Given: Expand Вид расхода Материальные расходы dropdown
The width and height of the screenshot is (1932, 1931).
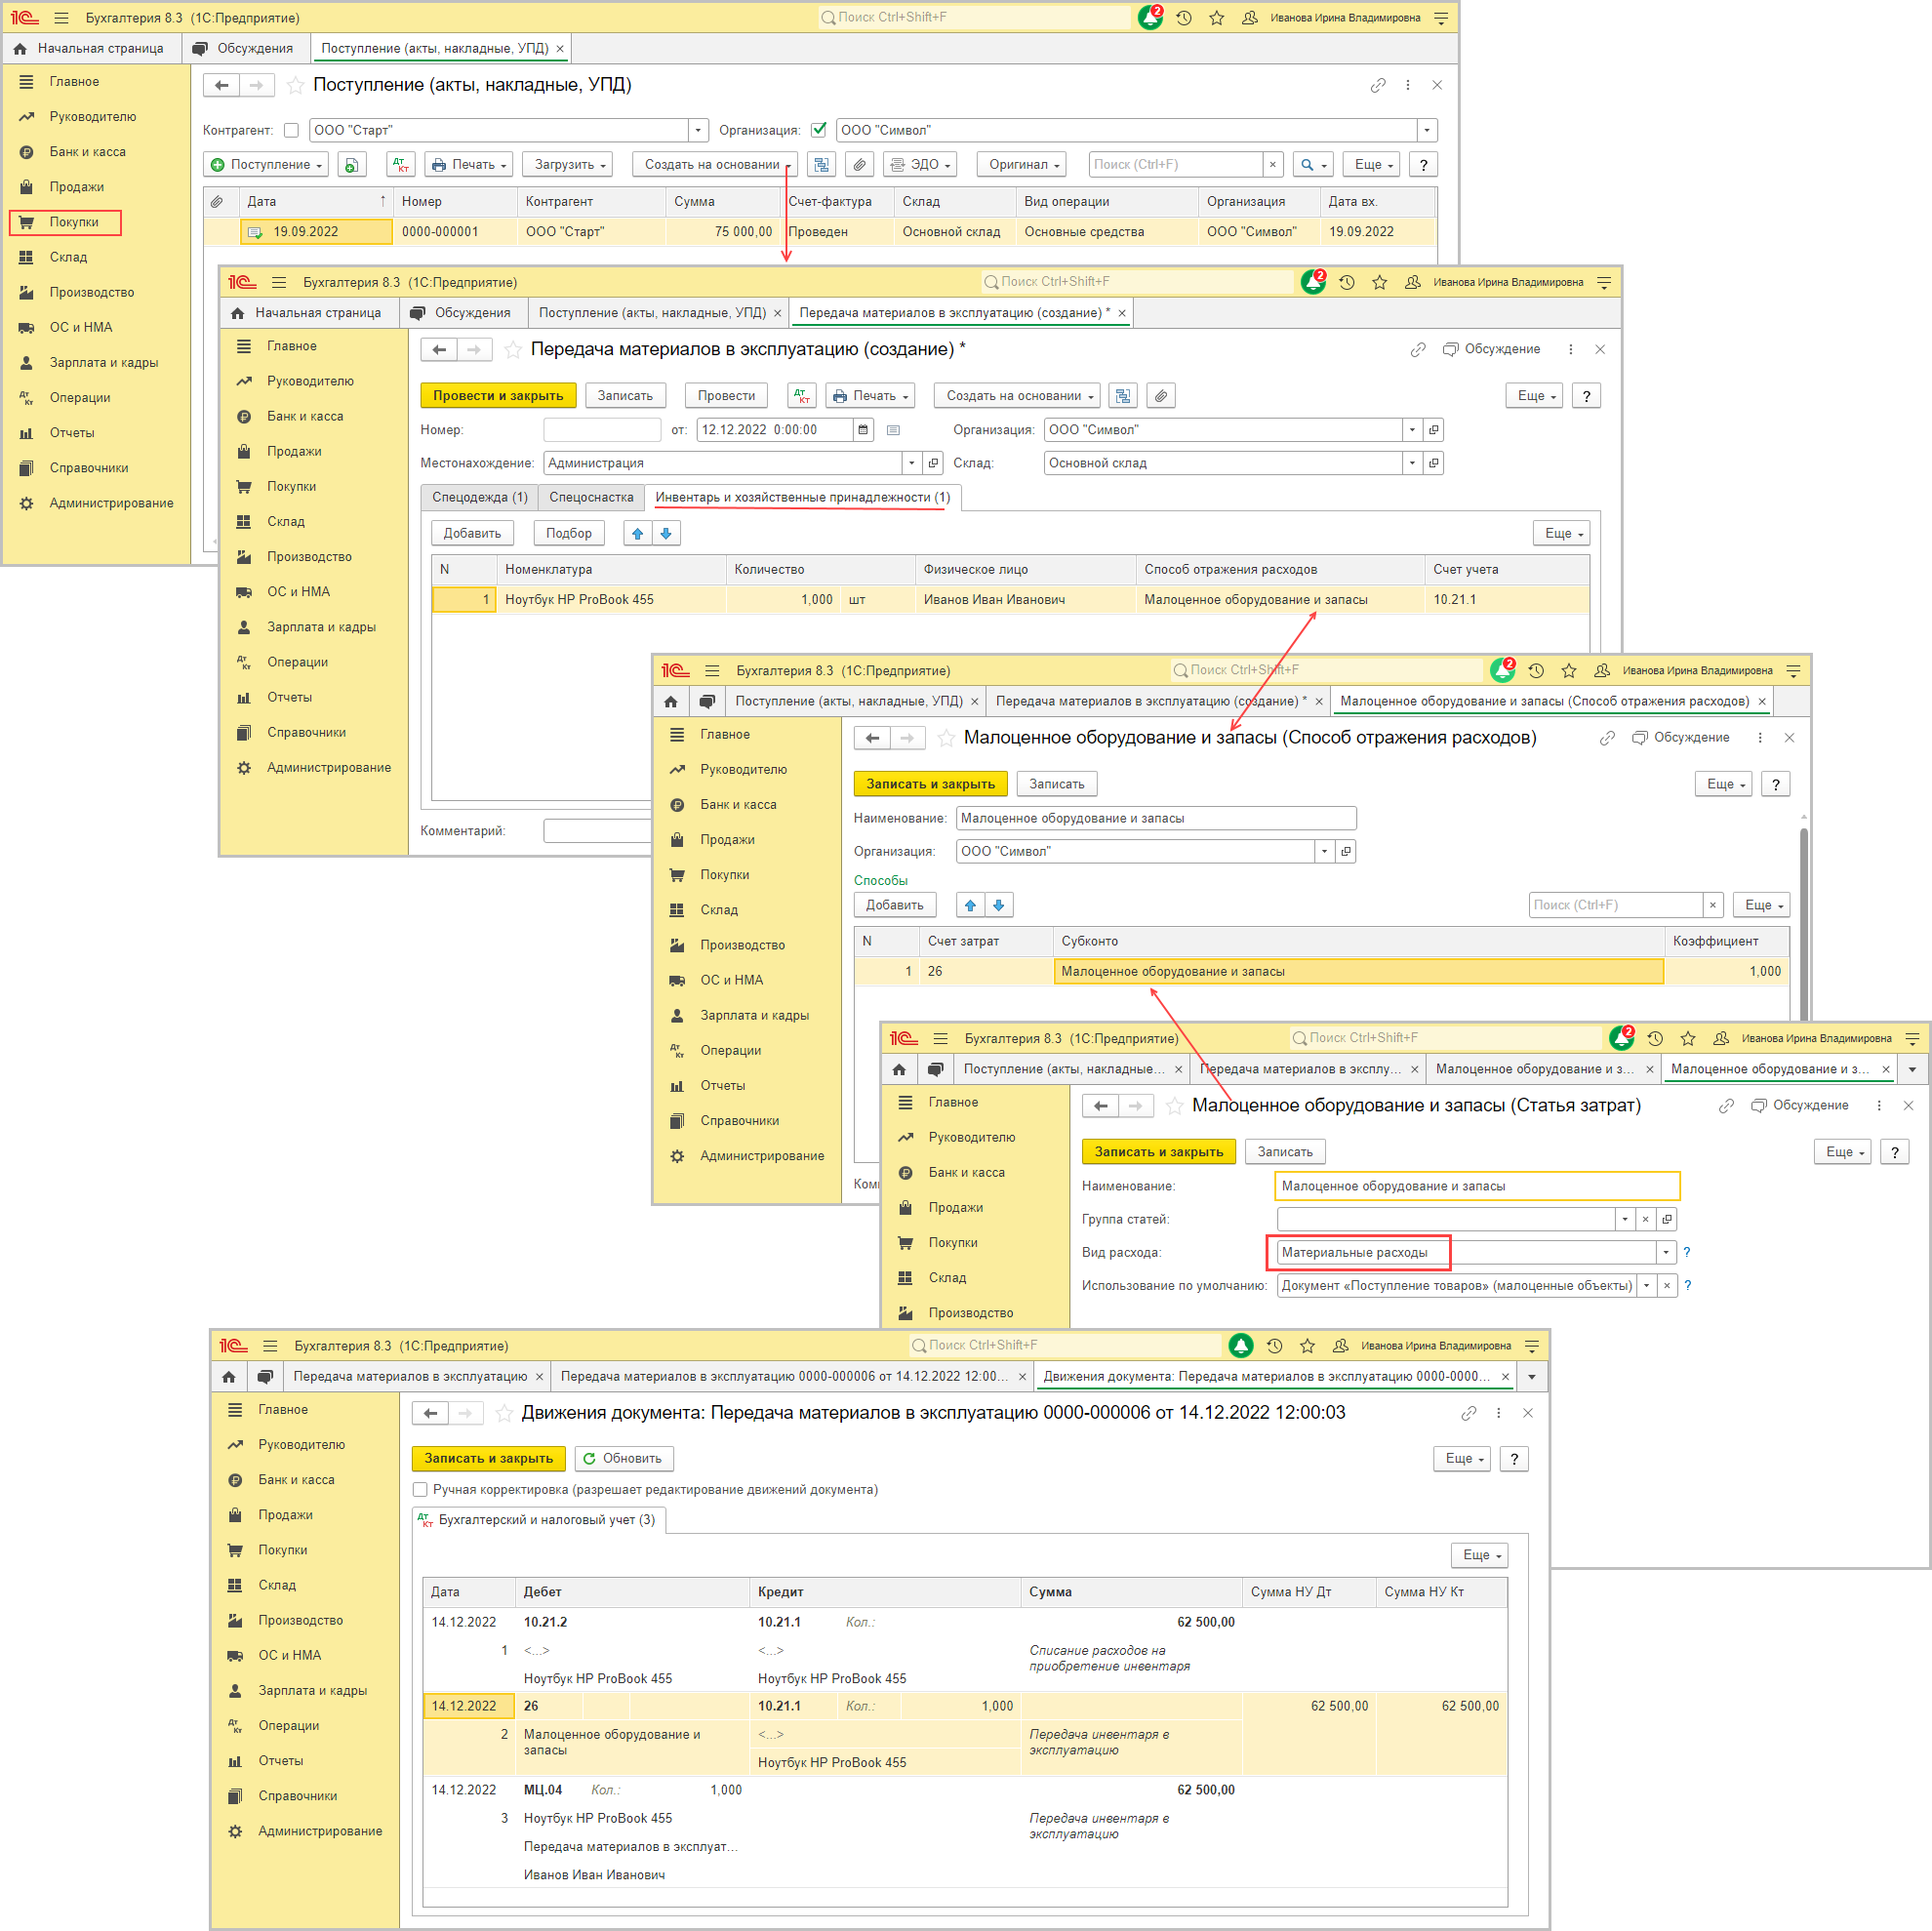Looking at the screenshot, I should pyautogui.click(x=1666, y=1252).
